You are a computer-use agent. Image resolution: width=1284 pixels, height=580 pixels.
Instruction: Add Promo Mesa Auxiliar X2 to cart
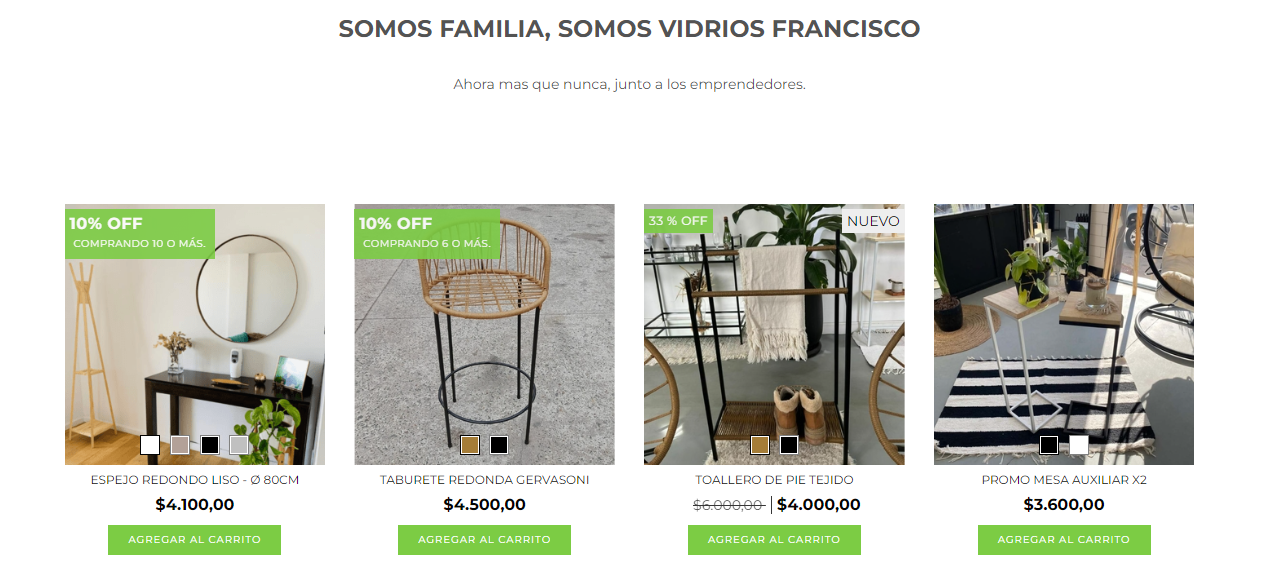(x=1064, y=540)
